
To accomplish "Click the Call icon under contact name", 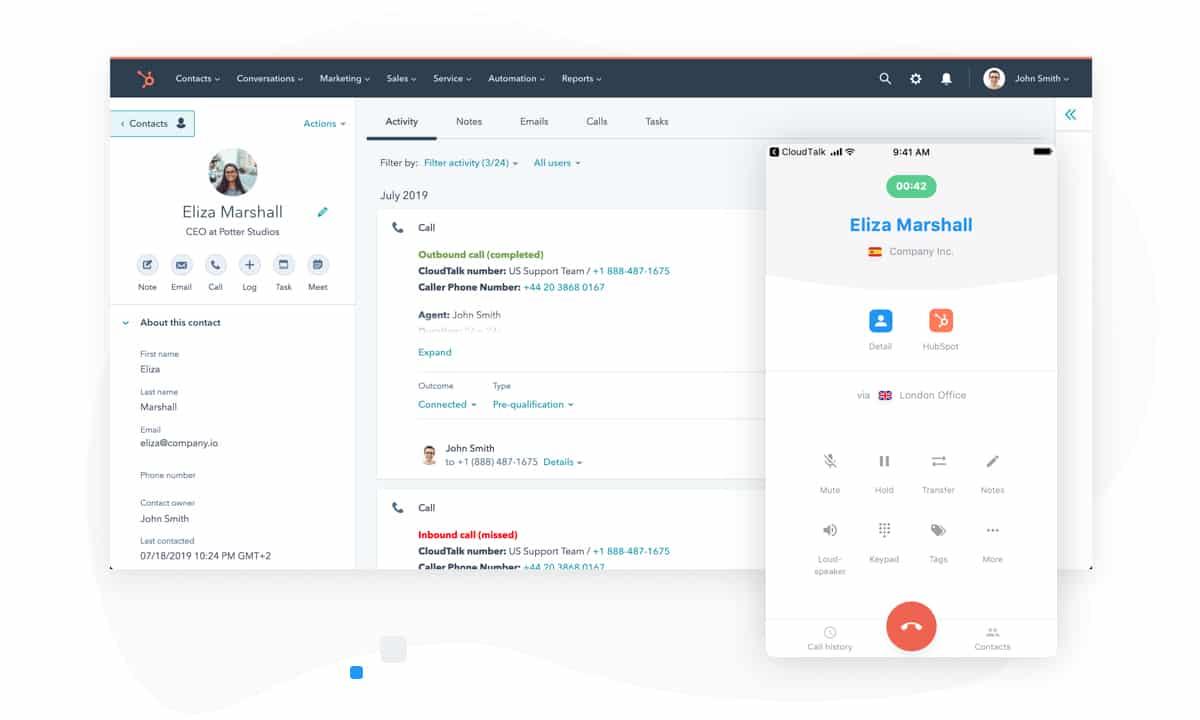I will coord(215,265).
